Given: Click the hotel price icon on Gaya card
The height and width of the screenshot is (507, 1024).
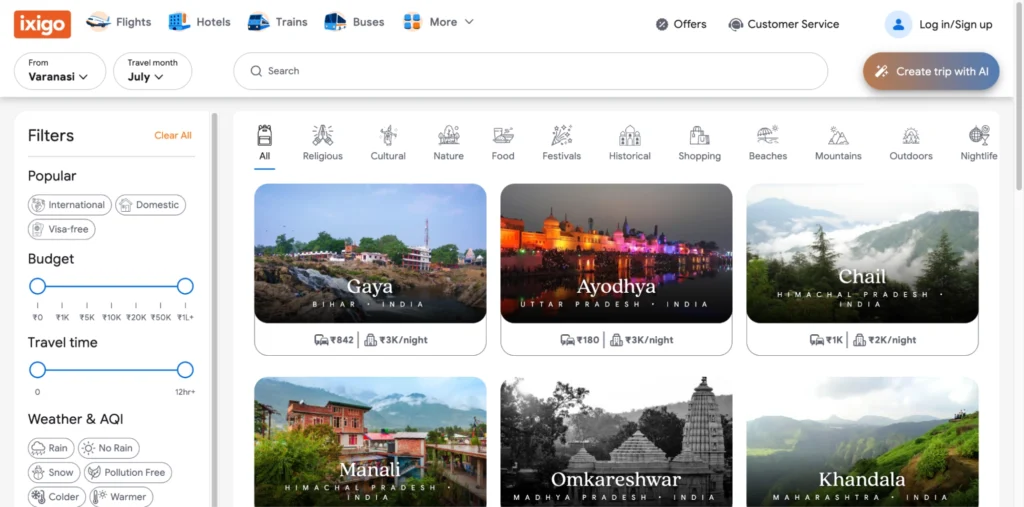Looking at the screenshot, I should tap(371, 340).
